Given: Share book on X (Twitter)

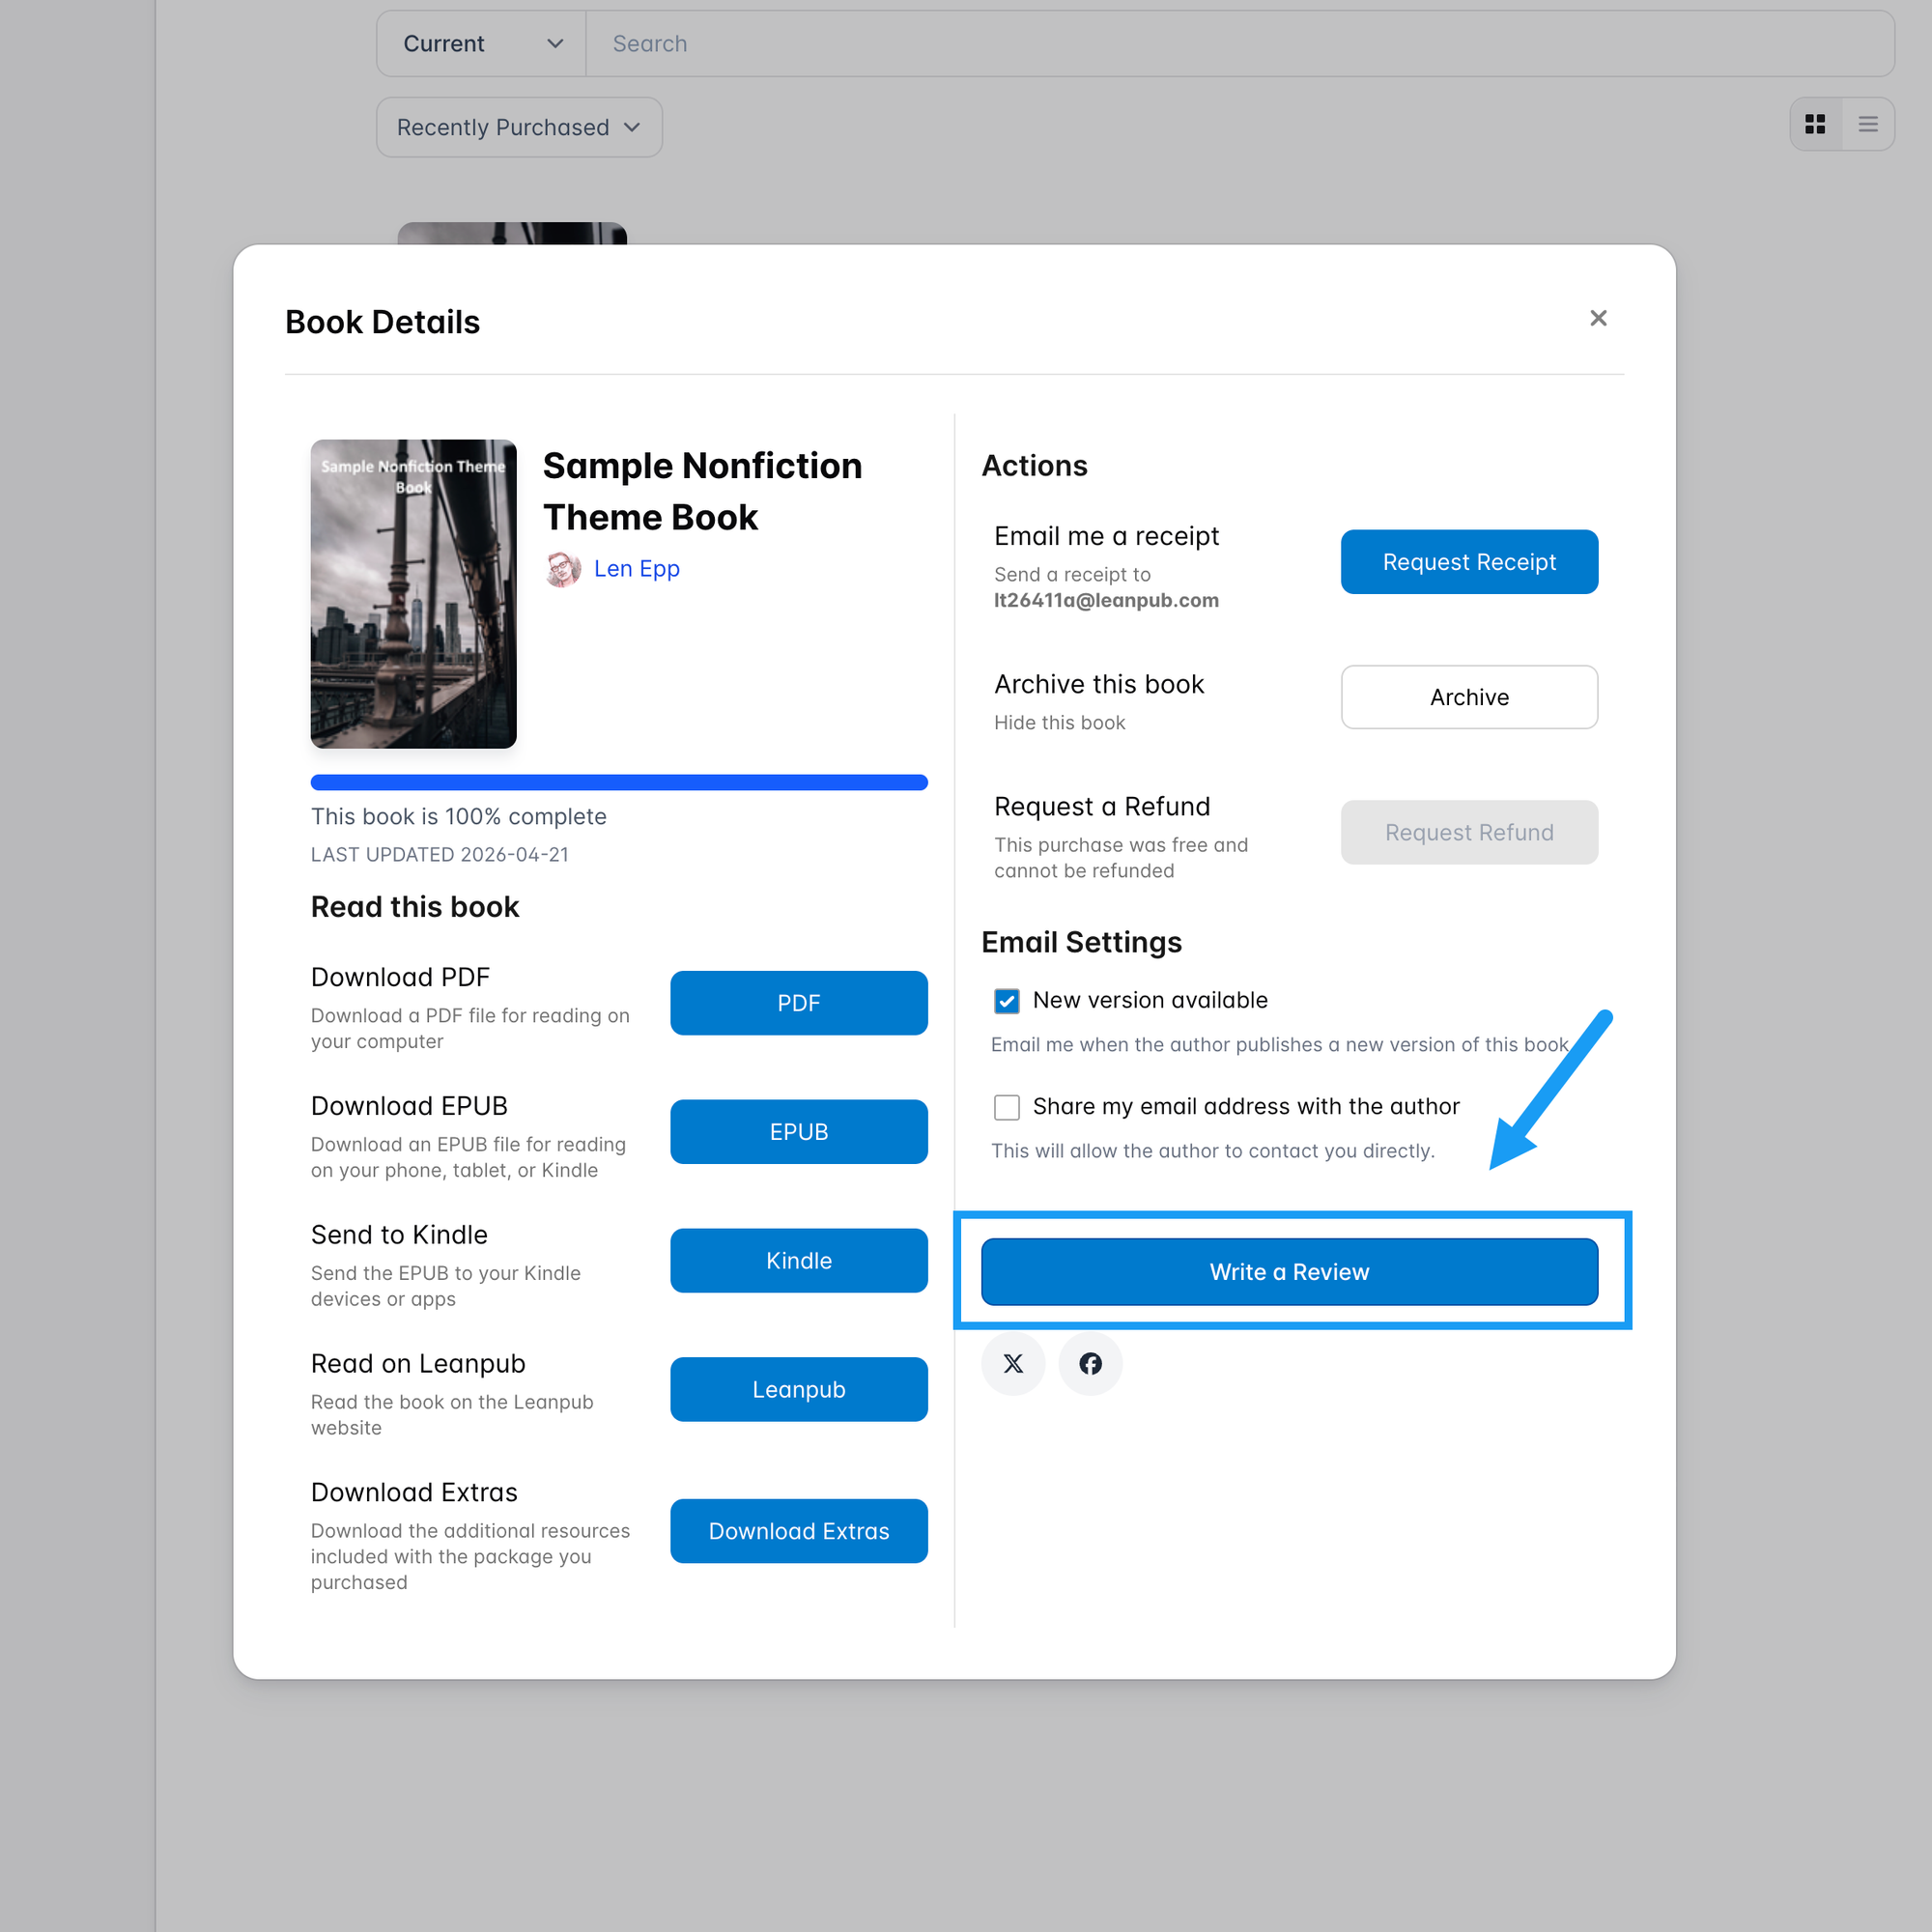Looking at the screenshot, I should (1013, 1363).
